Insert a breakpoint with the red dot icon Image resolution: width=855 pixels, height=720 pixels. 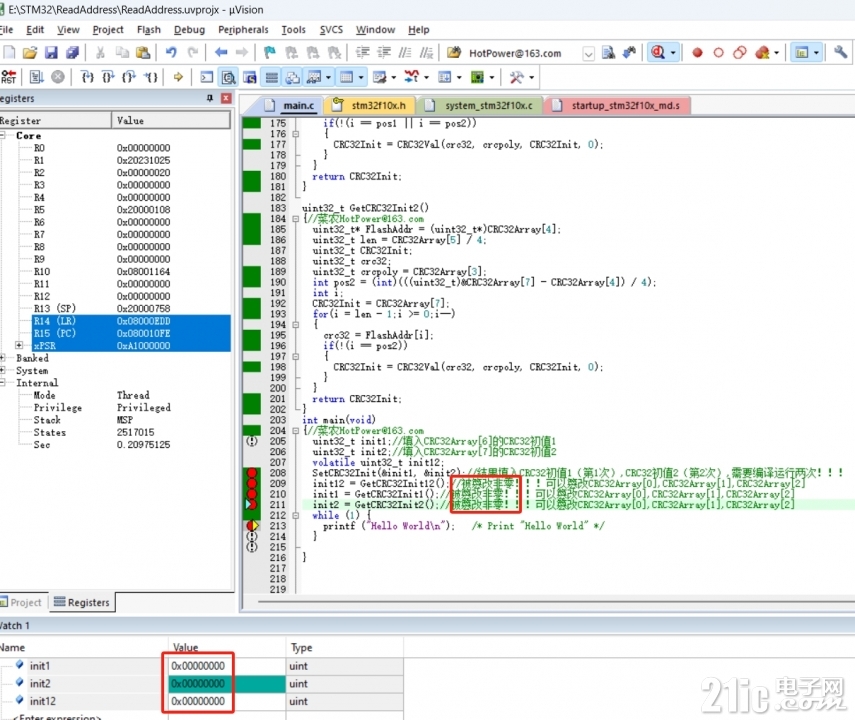coord(697,52)
